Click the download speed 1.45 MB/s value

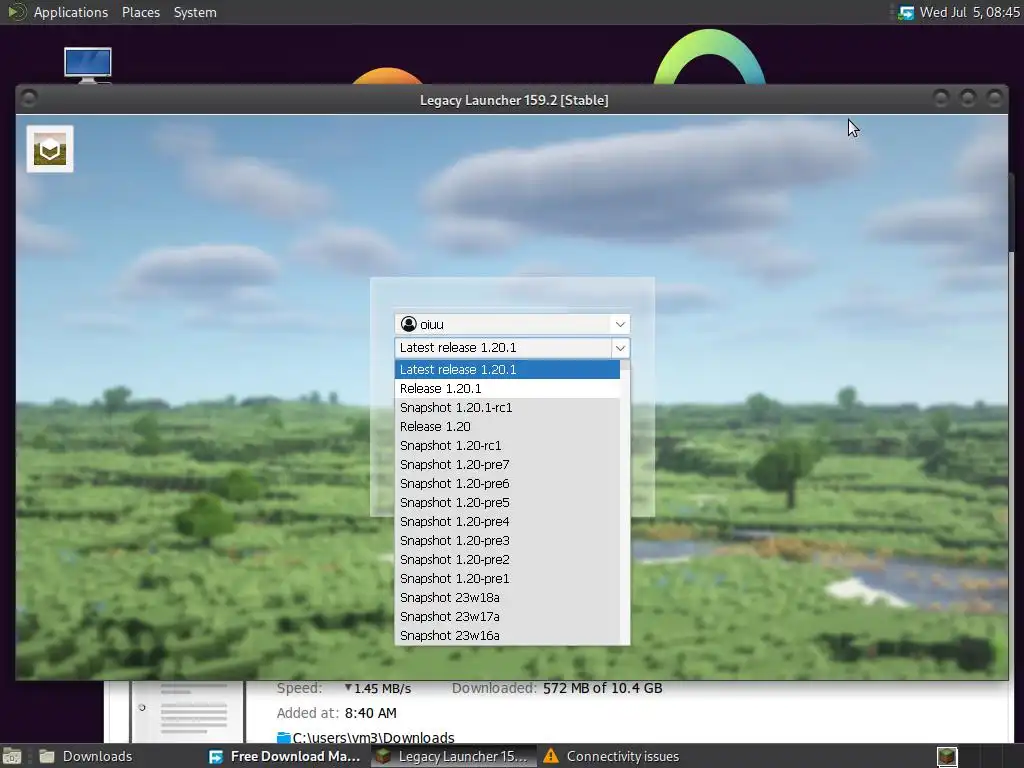[382, 688]
